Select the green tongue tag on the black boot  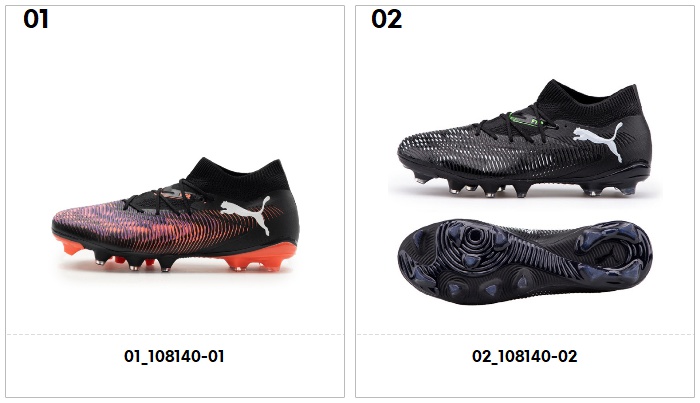click(524, 120)
